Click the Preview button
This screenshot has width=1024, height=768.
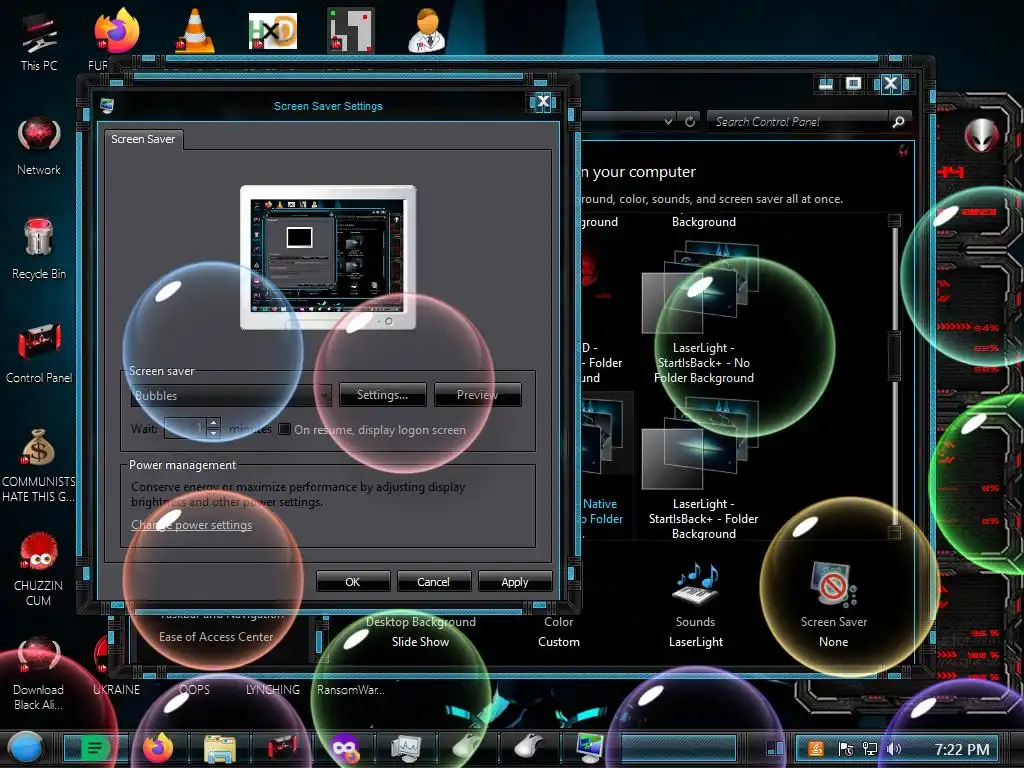[x=477, y=394]
